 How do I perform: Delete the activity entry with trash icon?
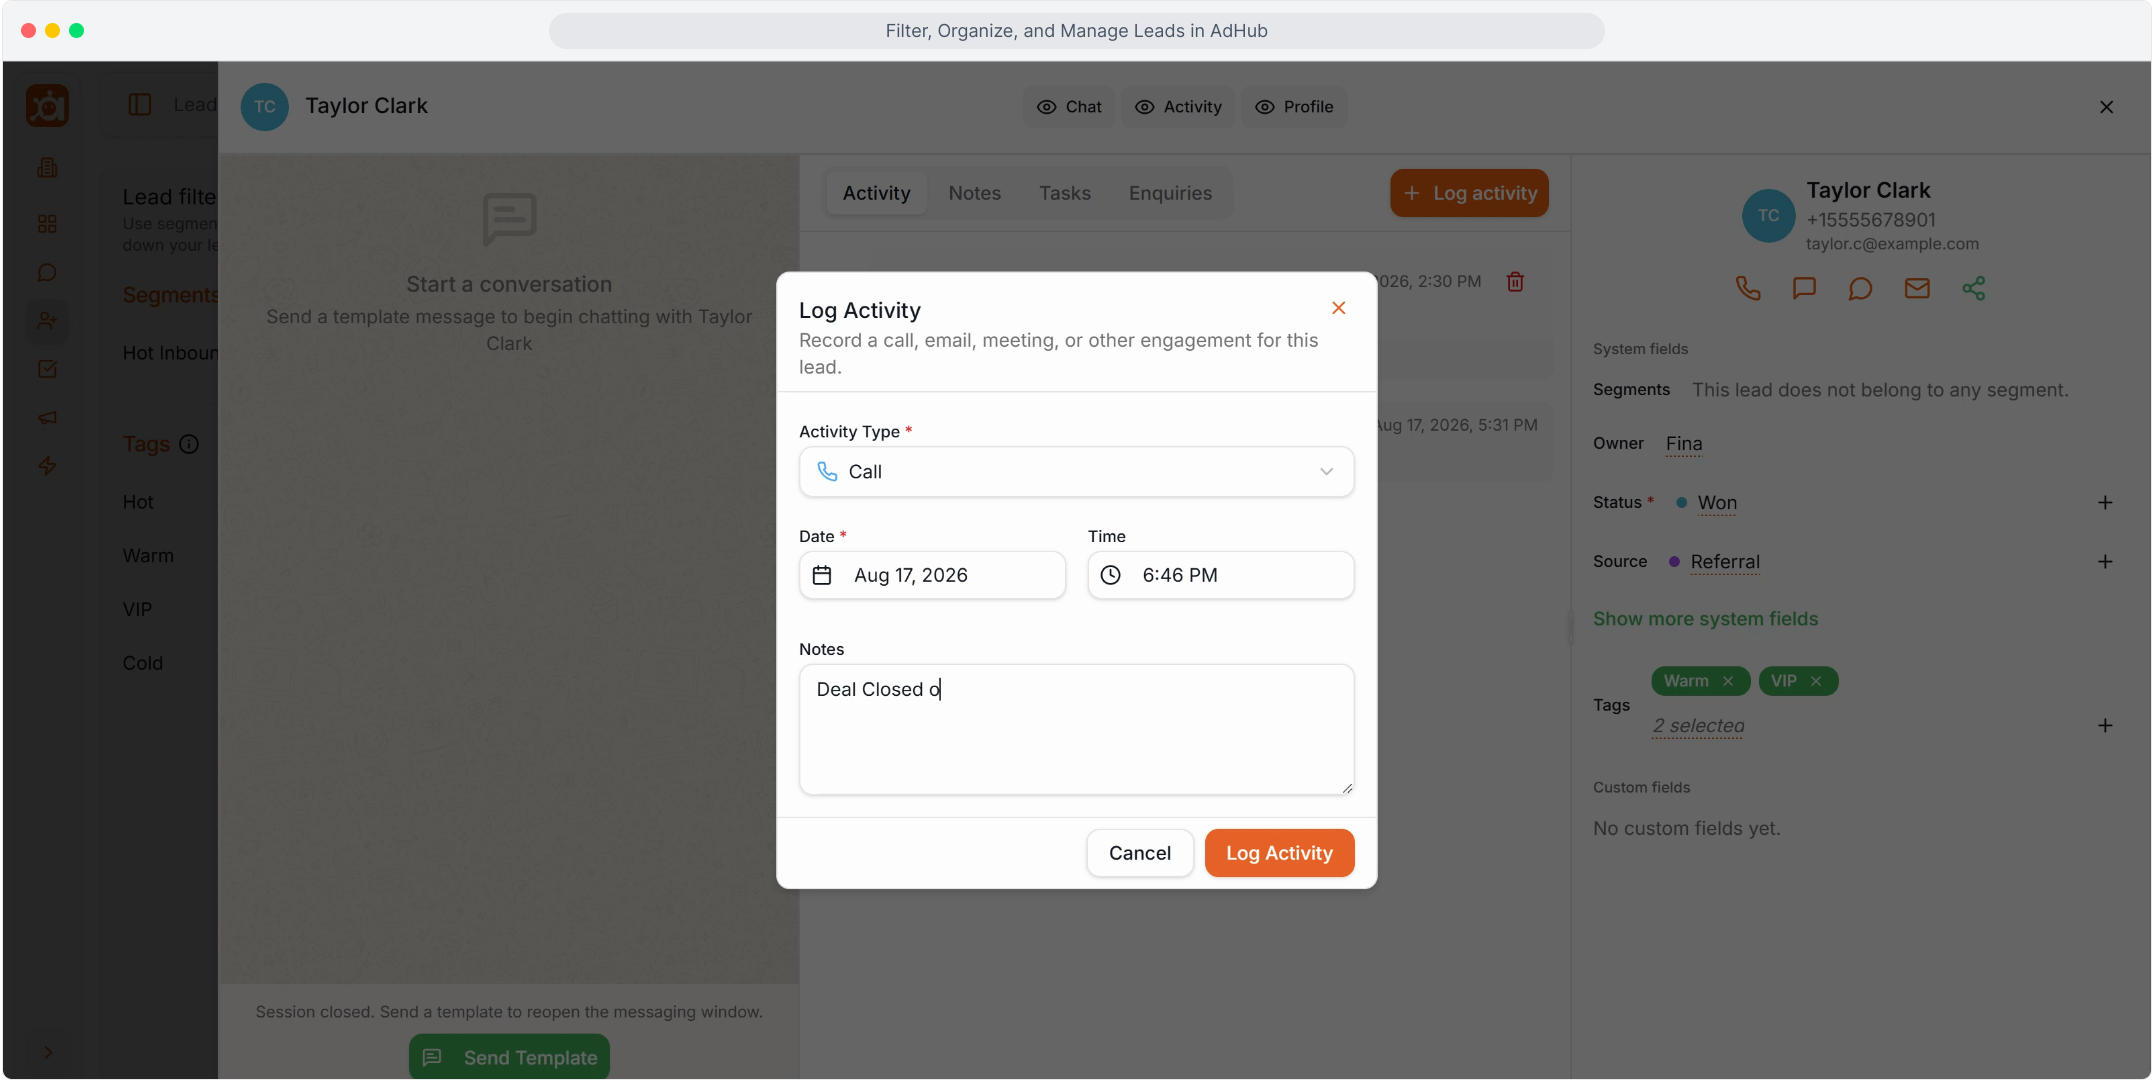pyautogui.click(x=1515, y=282)
